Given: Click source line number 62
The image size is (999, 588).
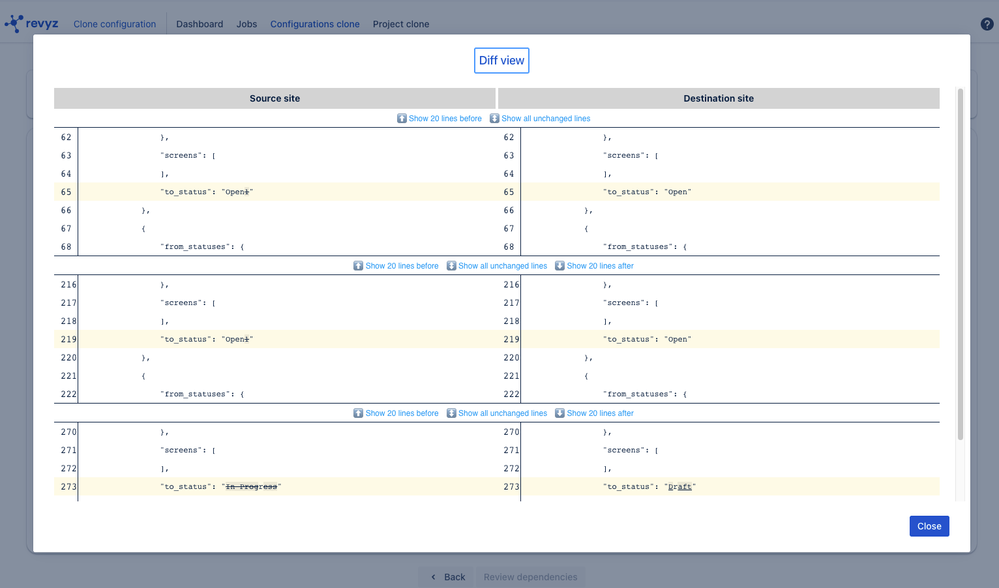Looking at the screenshot, I should (x=66, y=137).
